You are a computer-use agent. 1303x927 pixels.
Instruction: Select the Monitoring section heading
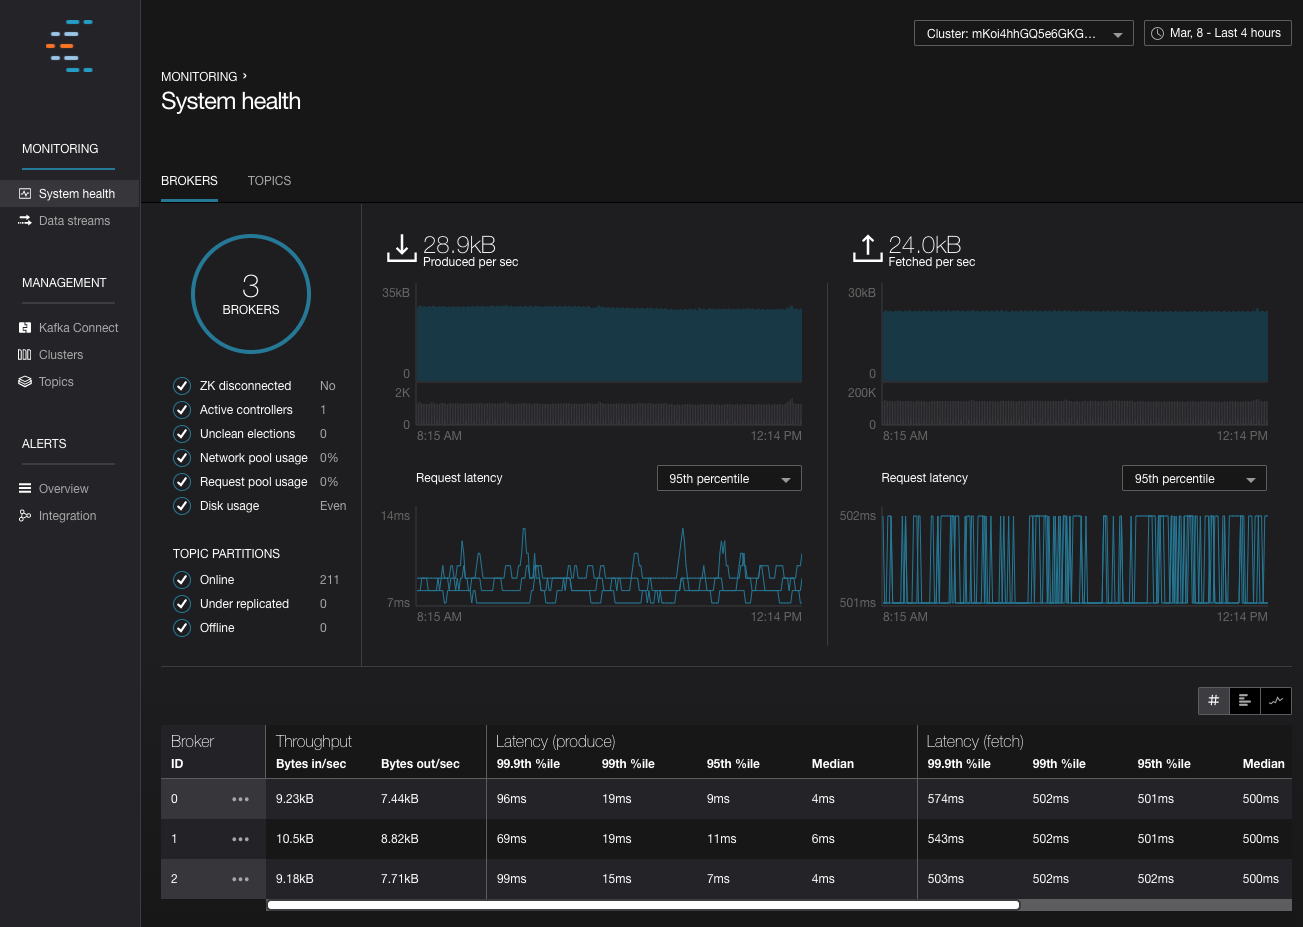[60, 149]
